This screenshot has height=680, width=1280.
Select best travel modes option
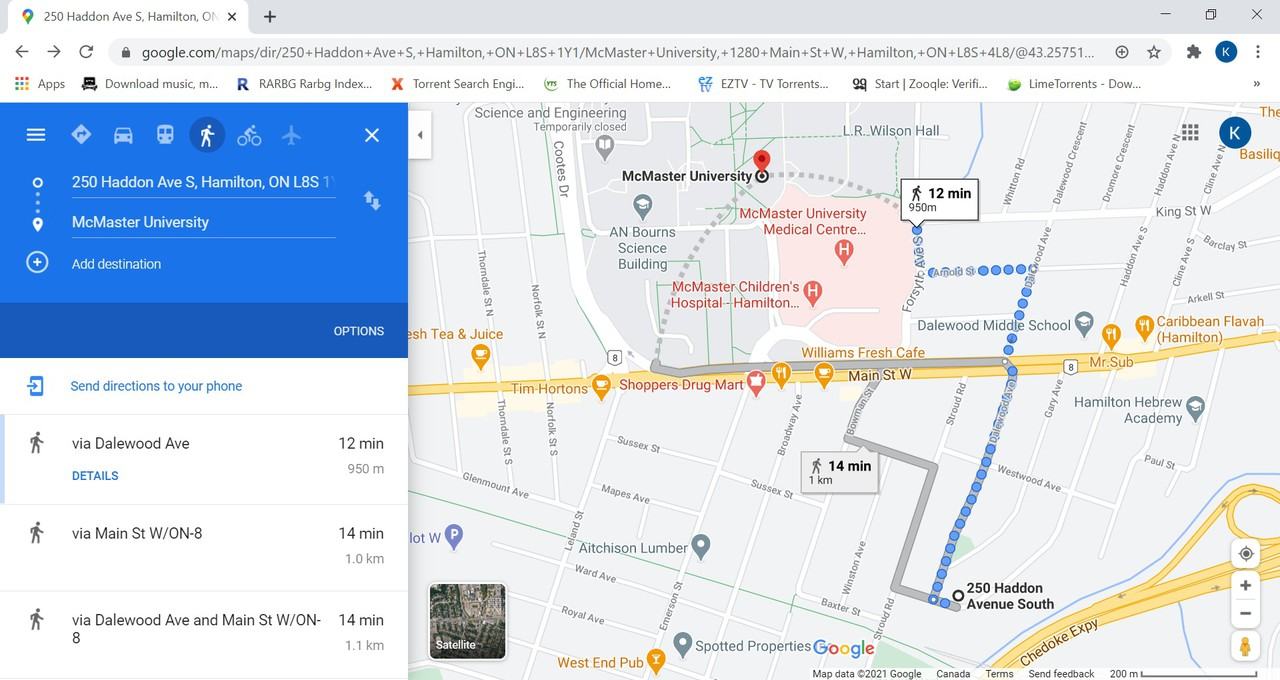[x=81, y=135]
